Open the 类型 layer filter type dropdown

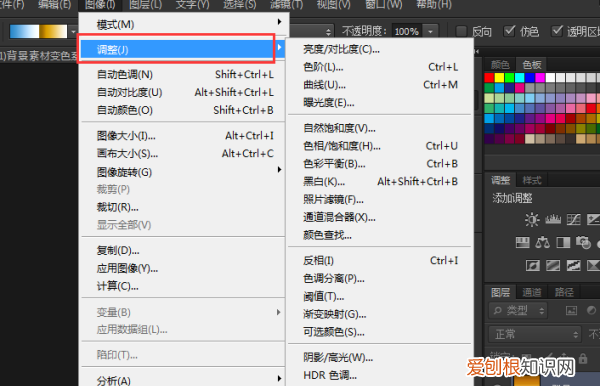(518, 311)
